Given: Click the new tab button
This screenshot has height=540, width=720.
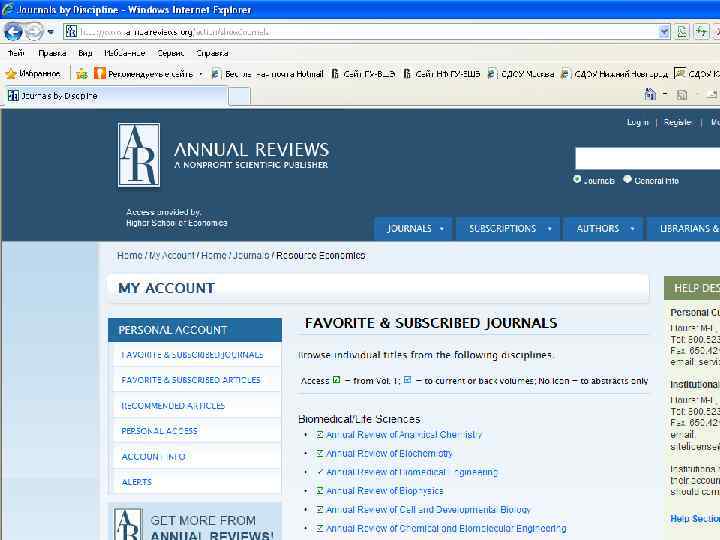Looking at the screenshot, I should (239, 96).
